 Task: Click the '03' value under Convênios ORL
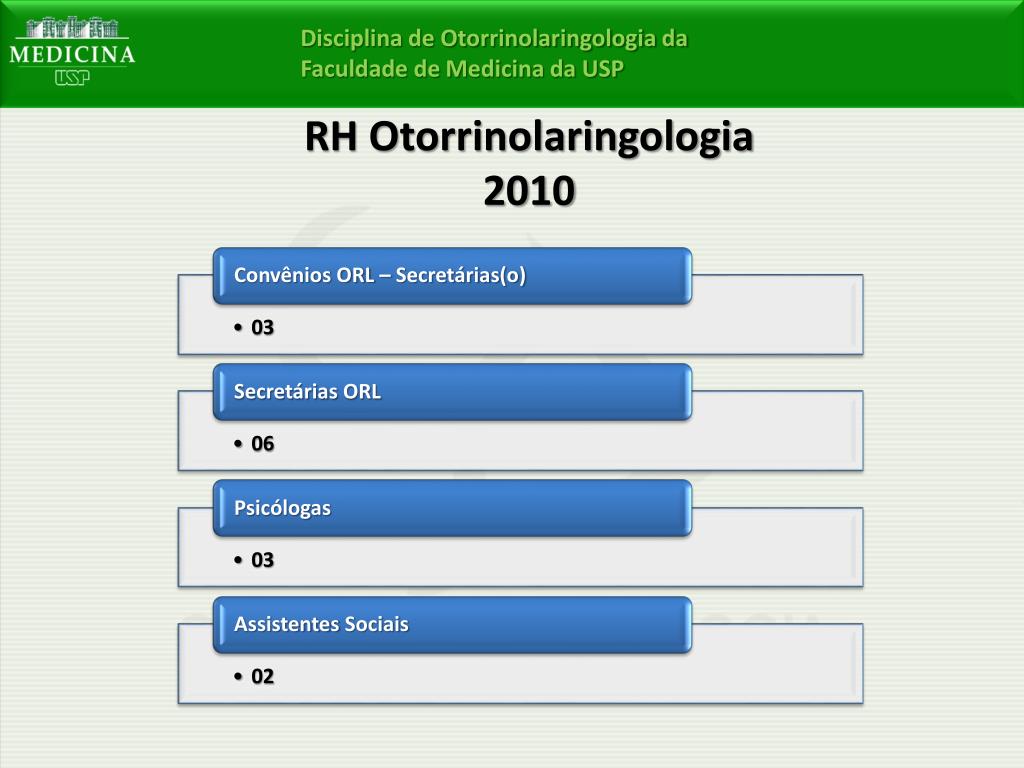pyautogui.click(x=263, y=327)
